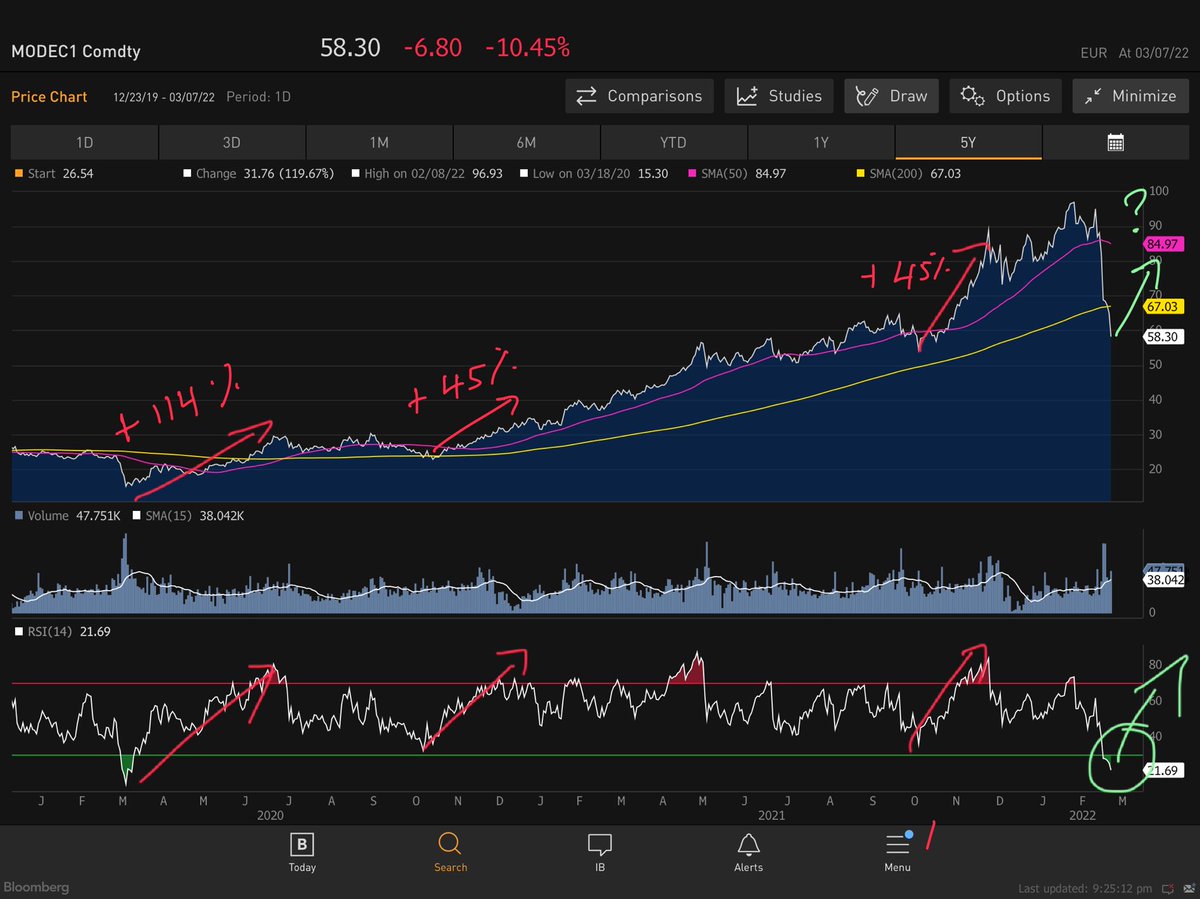
Task: Click the MODEC1 Comdty ticker title
Action: 76,50
